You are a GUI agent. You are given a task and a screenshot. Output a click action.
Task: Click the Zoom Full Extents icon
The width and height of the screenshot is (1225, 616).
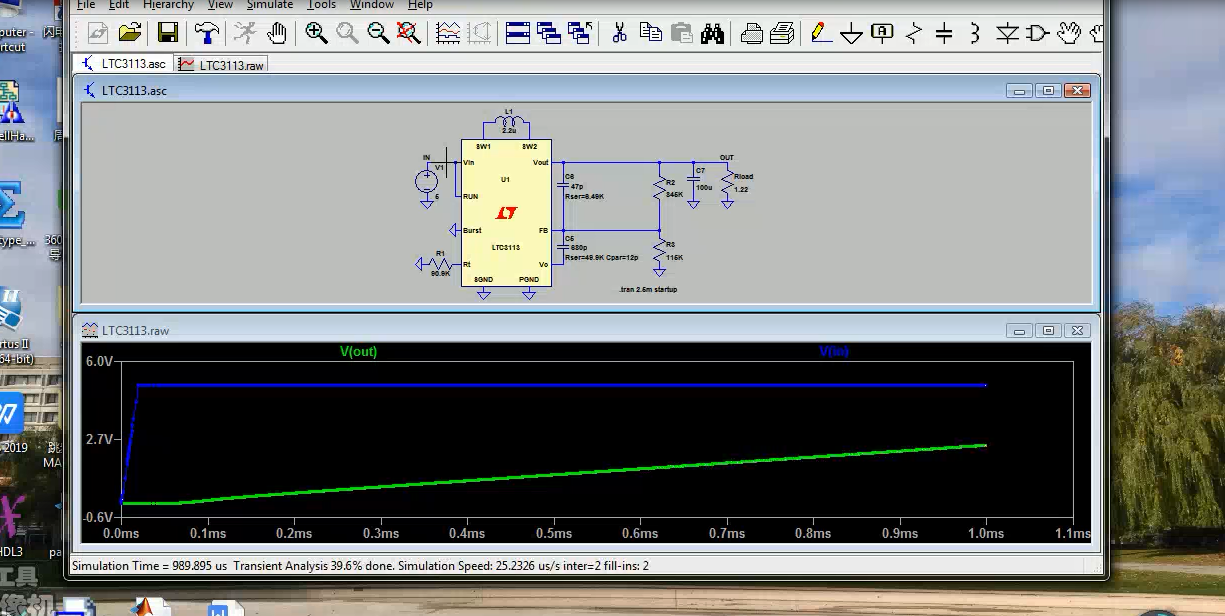pos(408,33)
